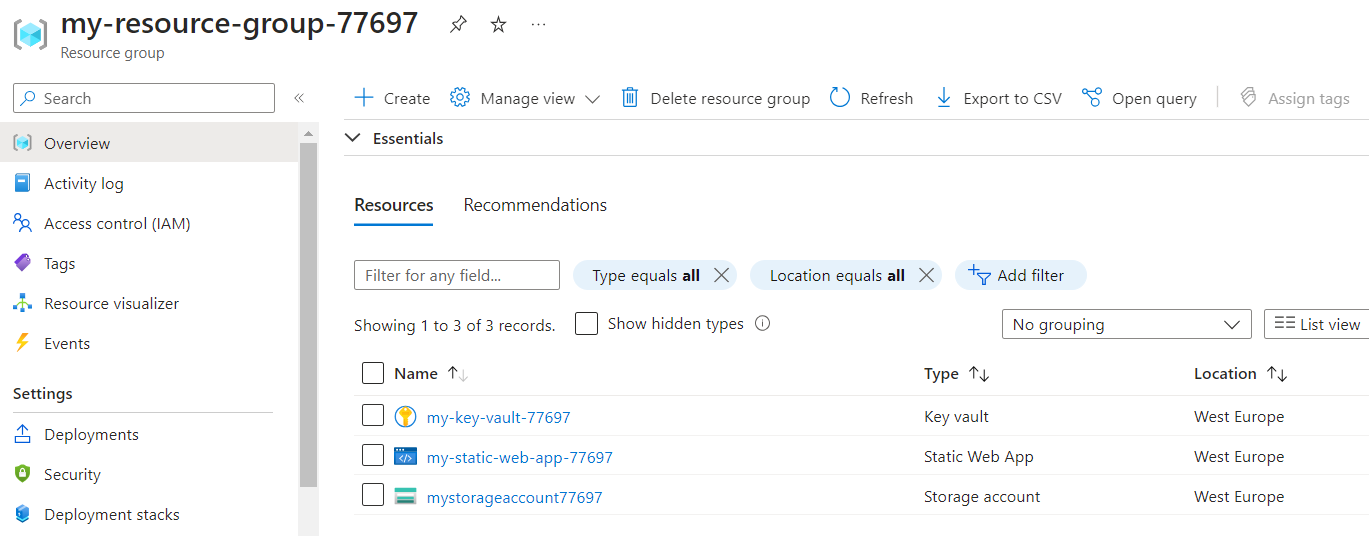The height and width of the screenshot is (536, 1369).
Task: Click the Filter for any field box
Action: tap(457, 275)
